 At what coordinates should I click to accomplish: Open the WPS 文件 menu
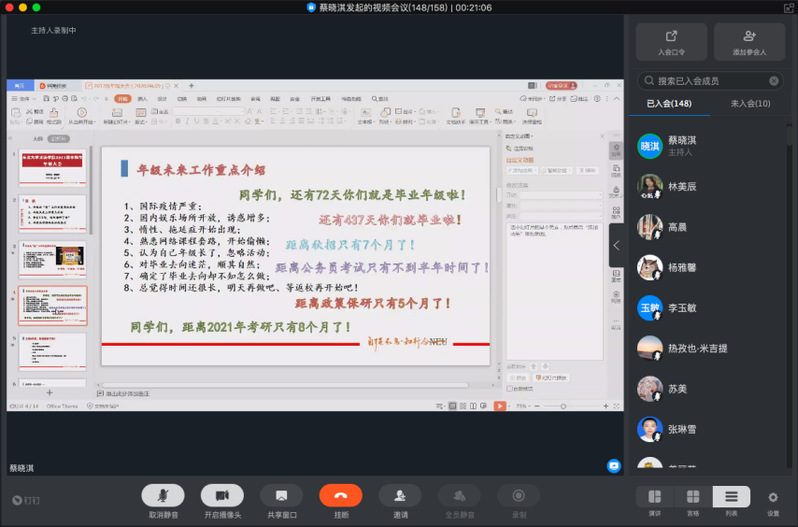24,99
